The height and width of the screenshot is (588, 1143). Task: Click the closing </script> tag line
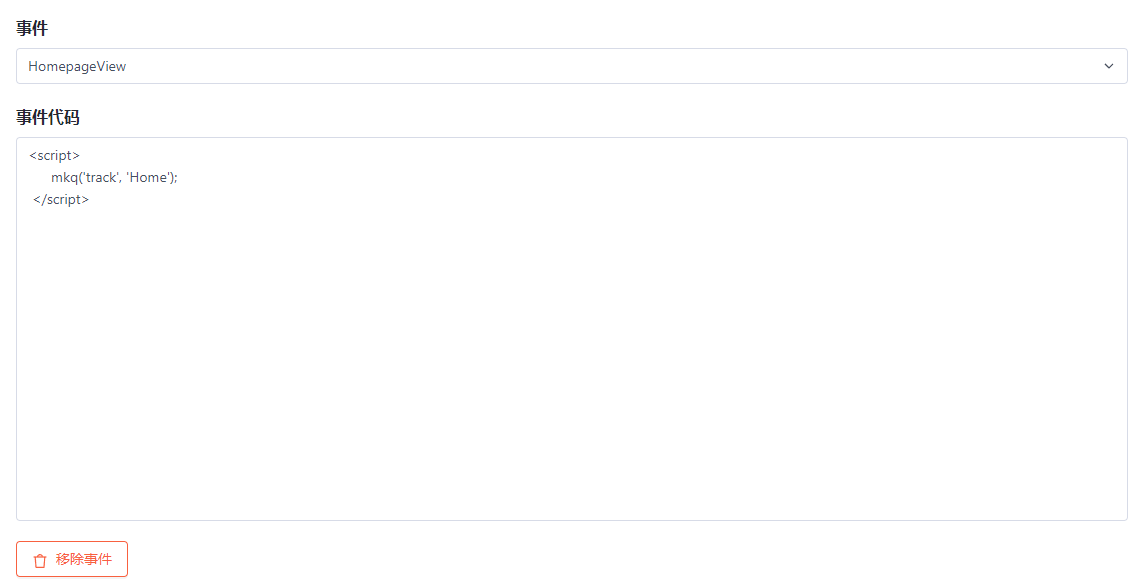coord(61,199)
